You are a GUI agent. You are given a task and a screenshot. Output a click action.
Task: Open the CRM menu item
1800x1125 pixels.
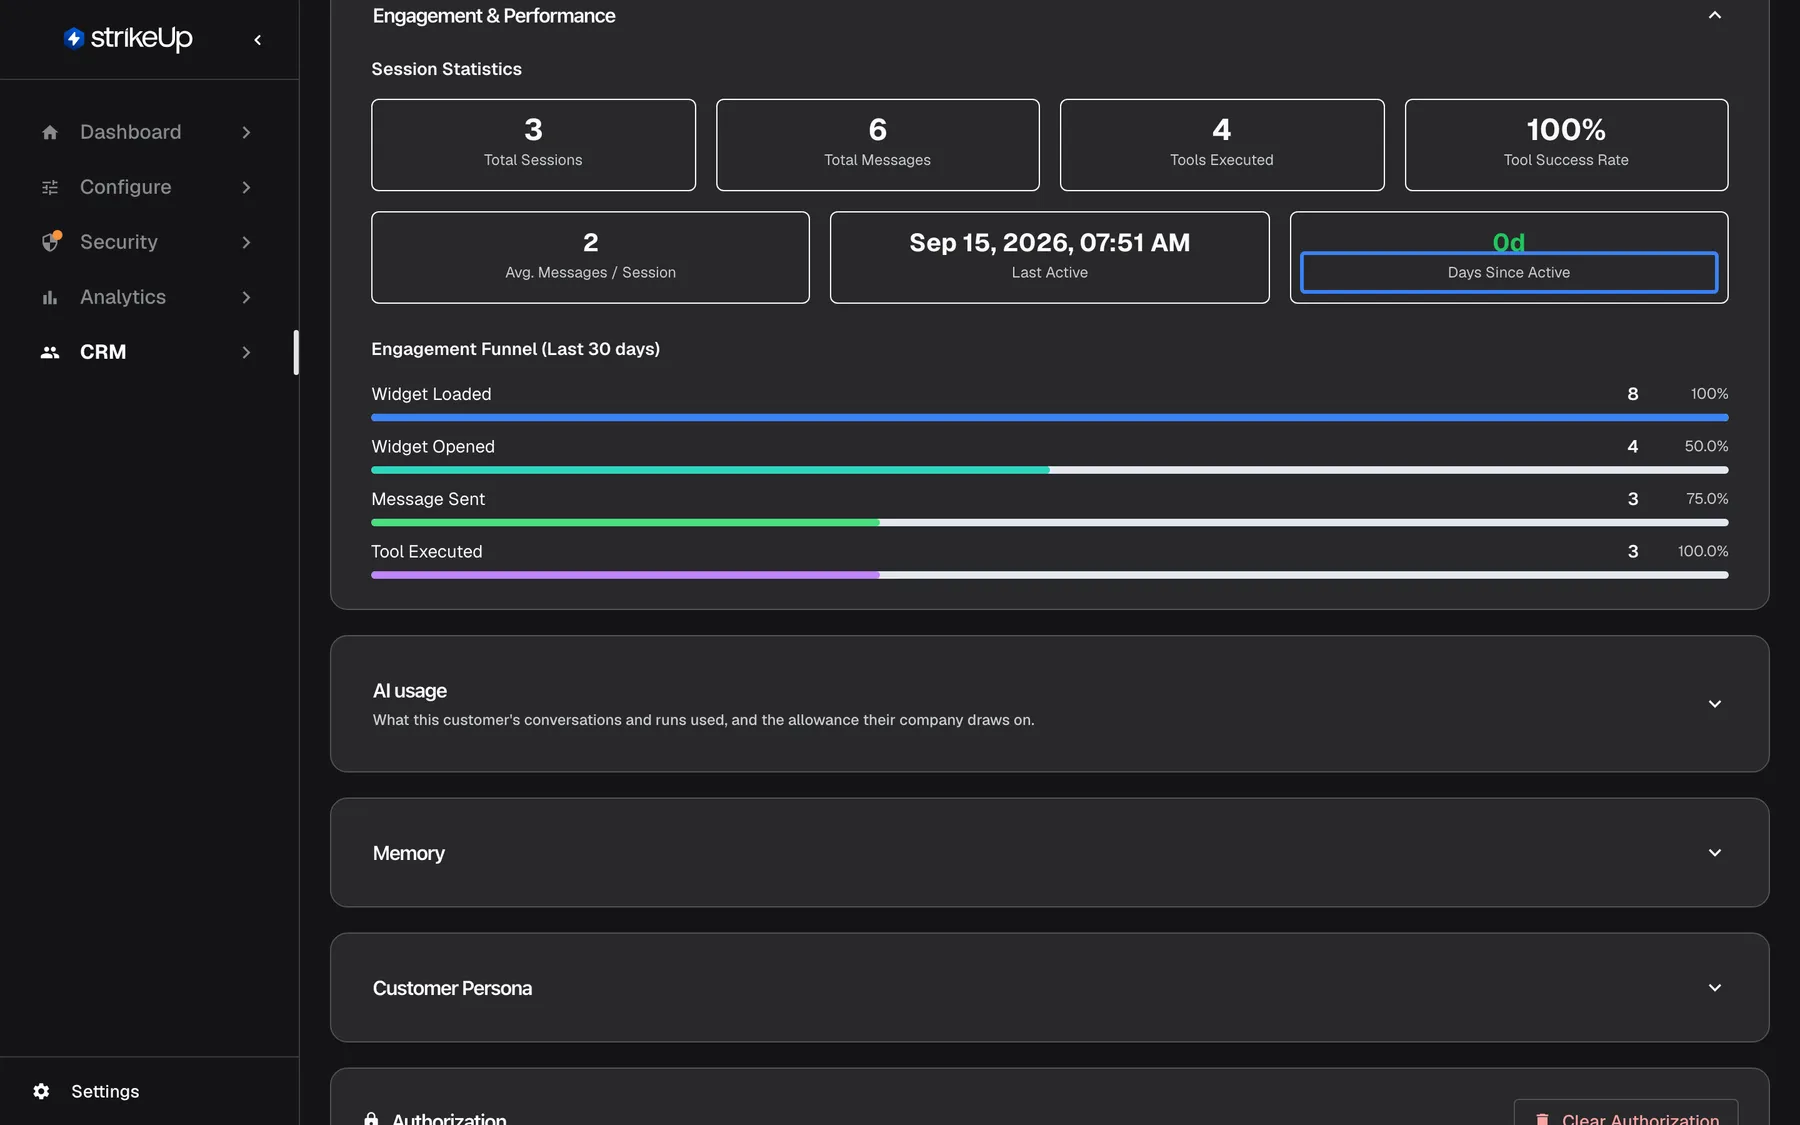pos(148,352)
